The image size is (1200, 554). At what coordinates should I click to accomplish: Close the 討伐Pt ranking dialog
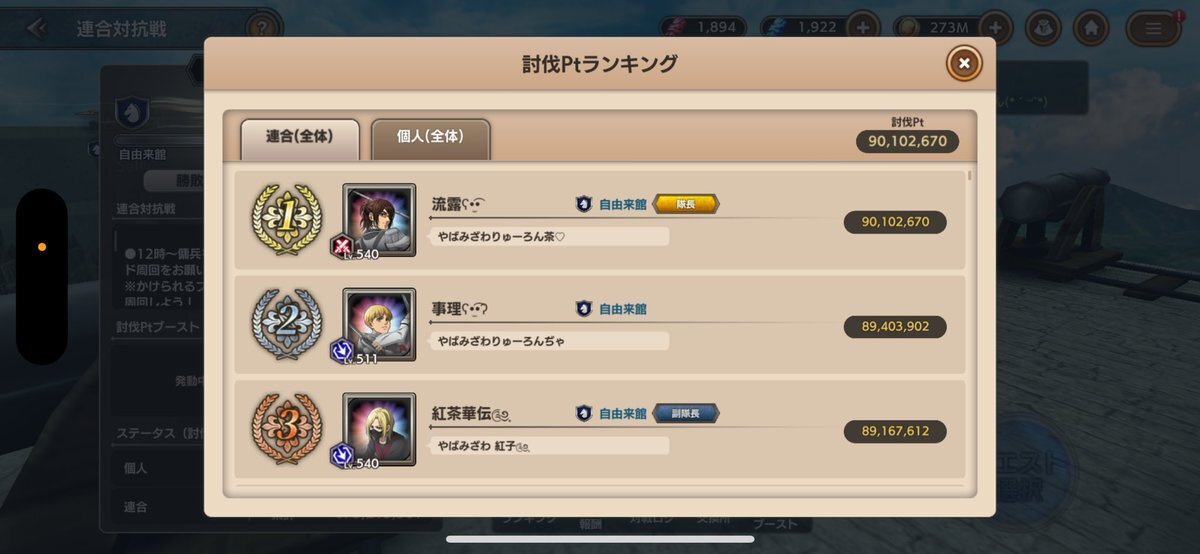(x=964, y=63)
